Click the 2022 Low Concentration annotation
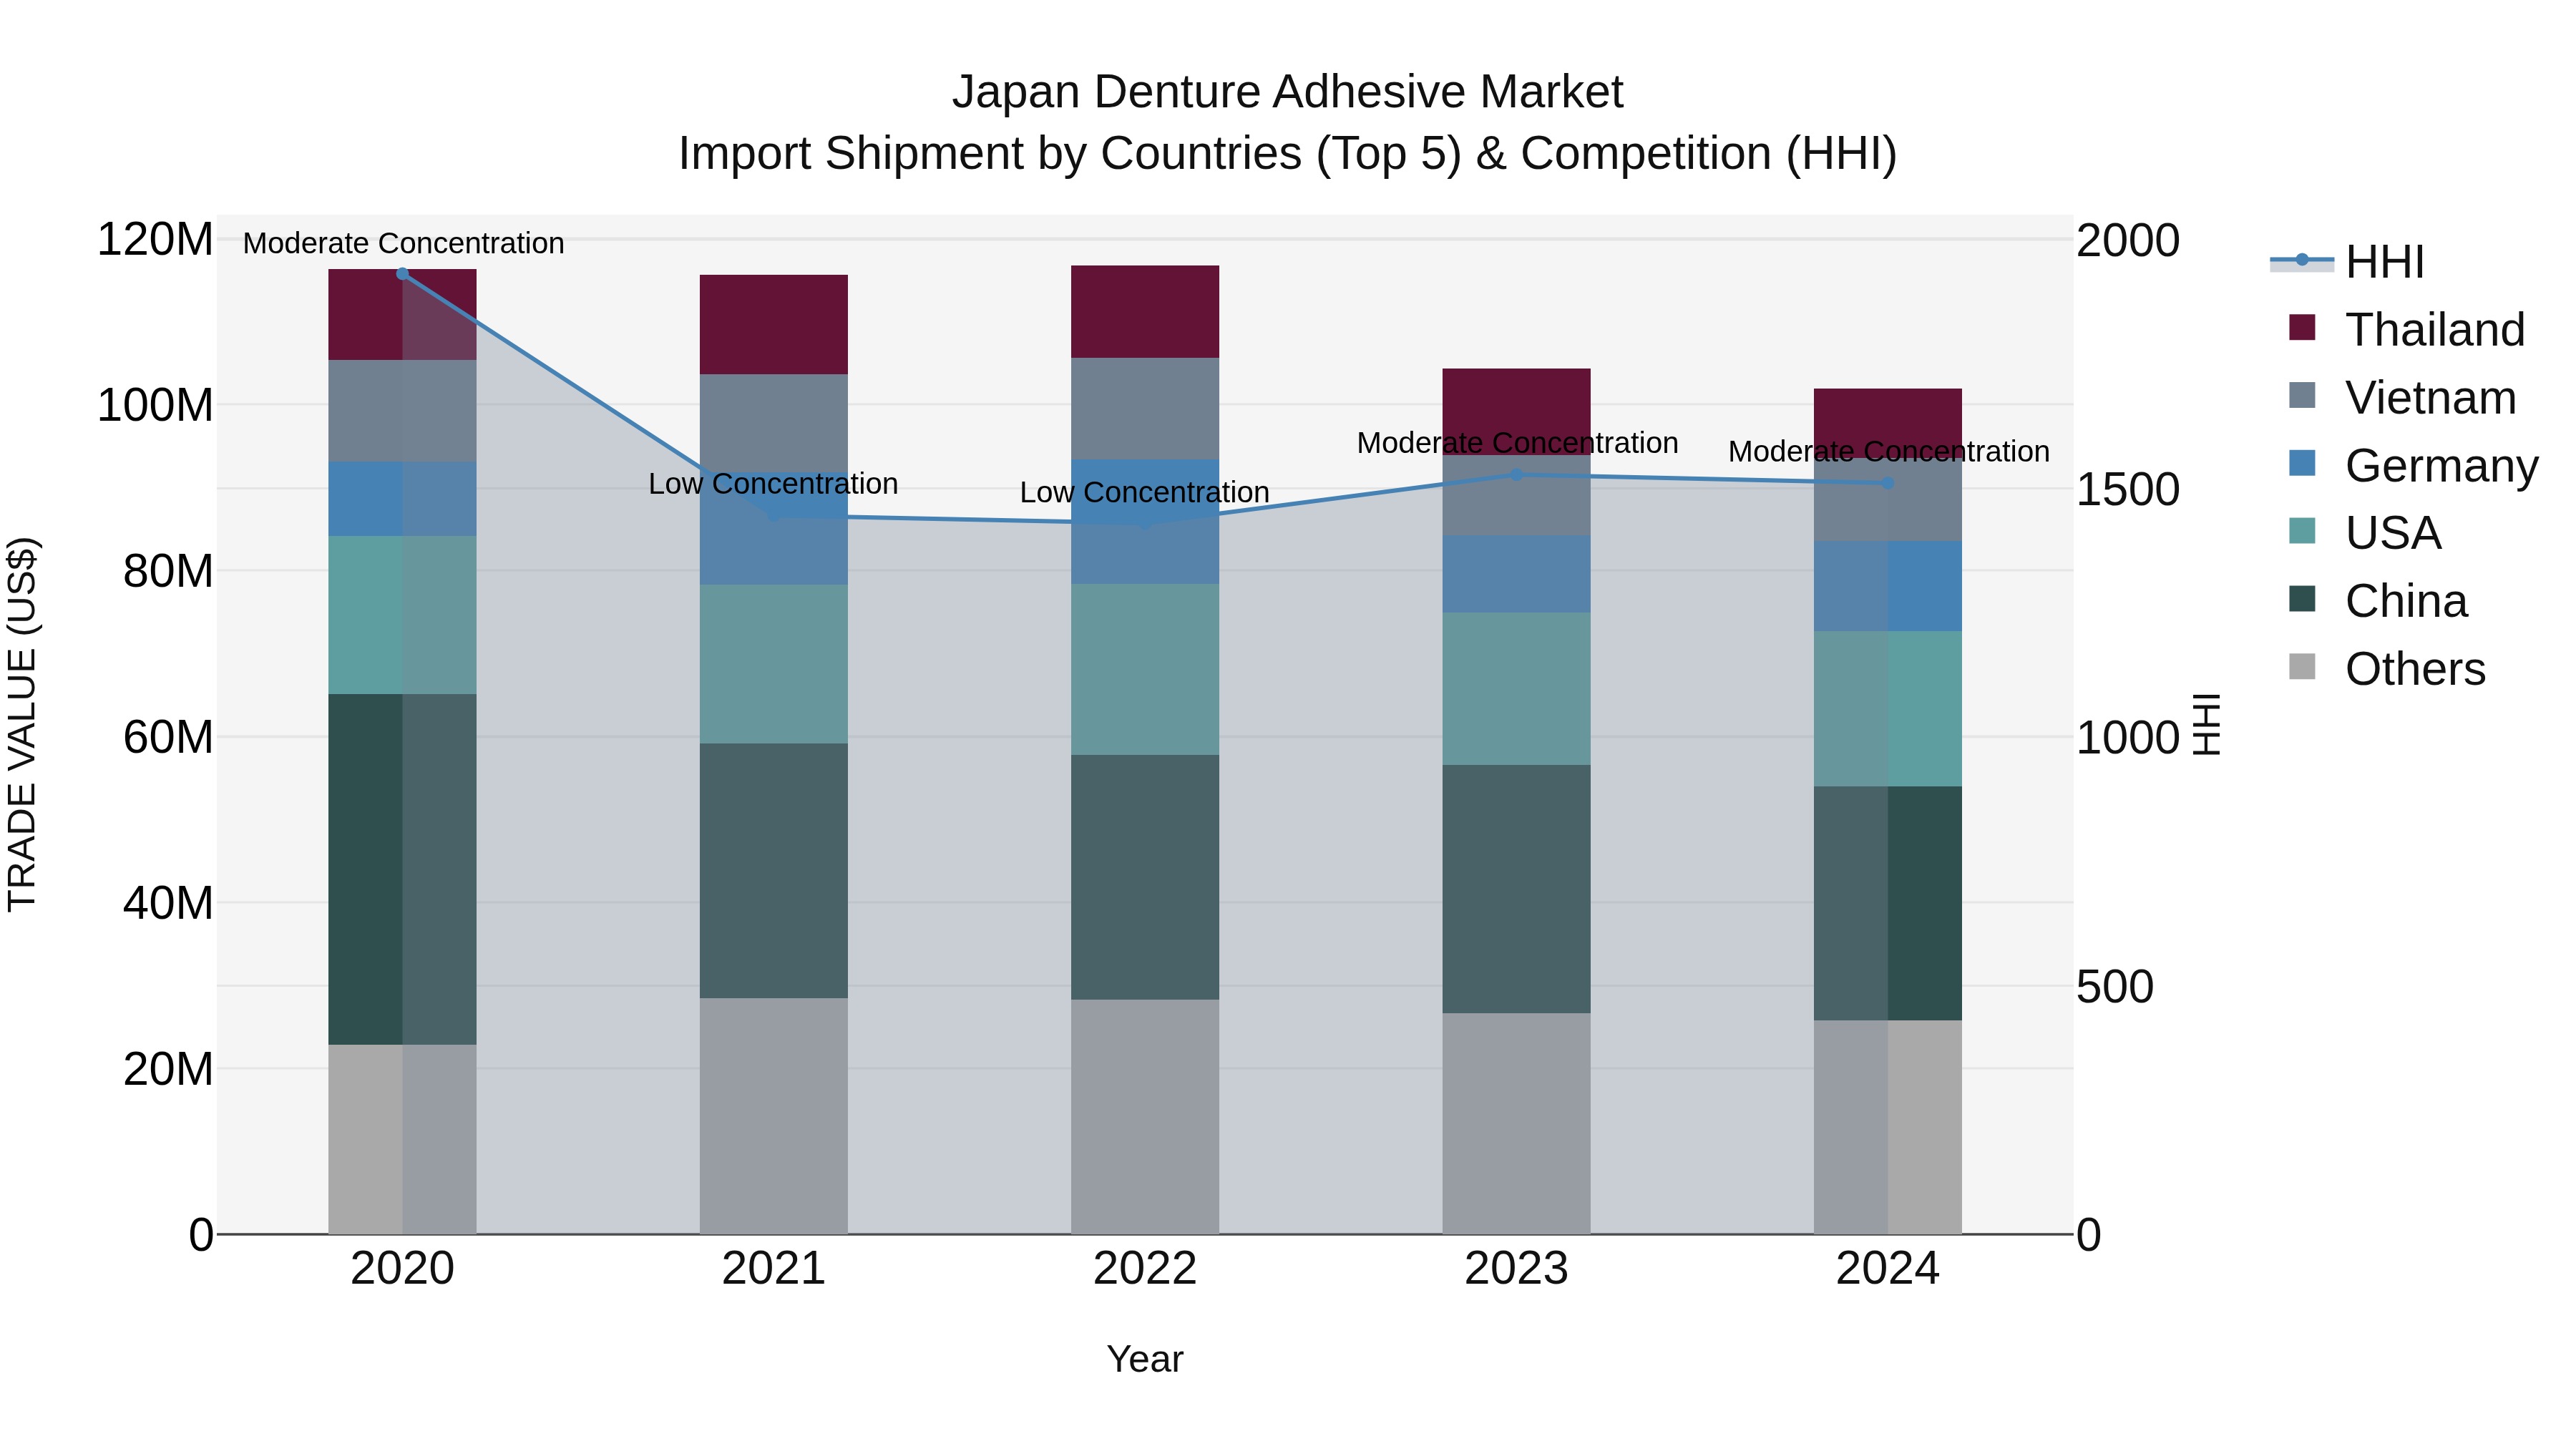Screen dimensions: 2576x1449 1145,493
